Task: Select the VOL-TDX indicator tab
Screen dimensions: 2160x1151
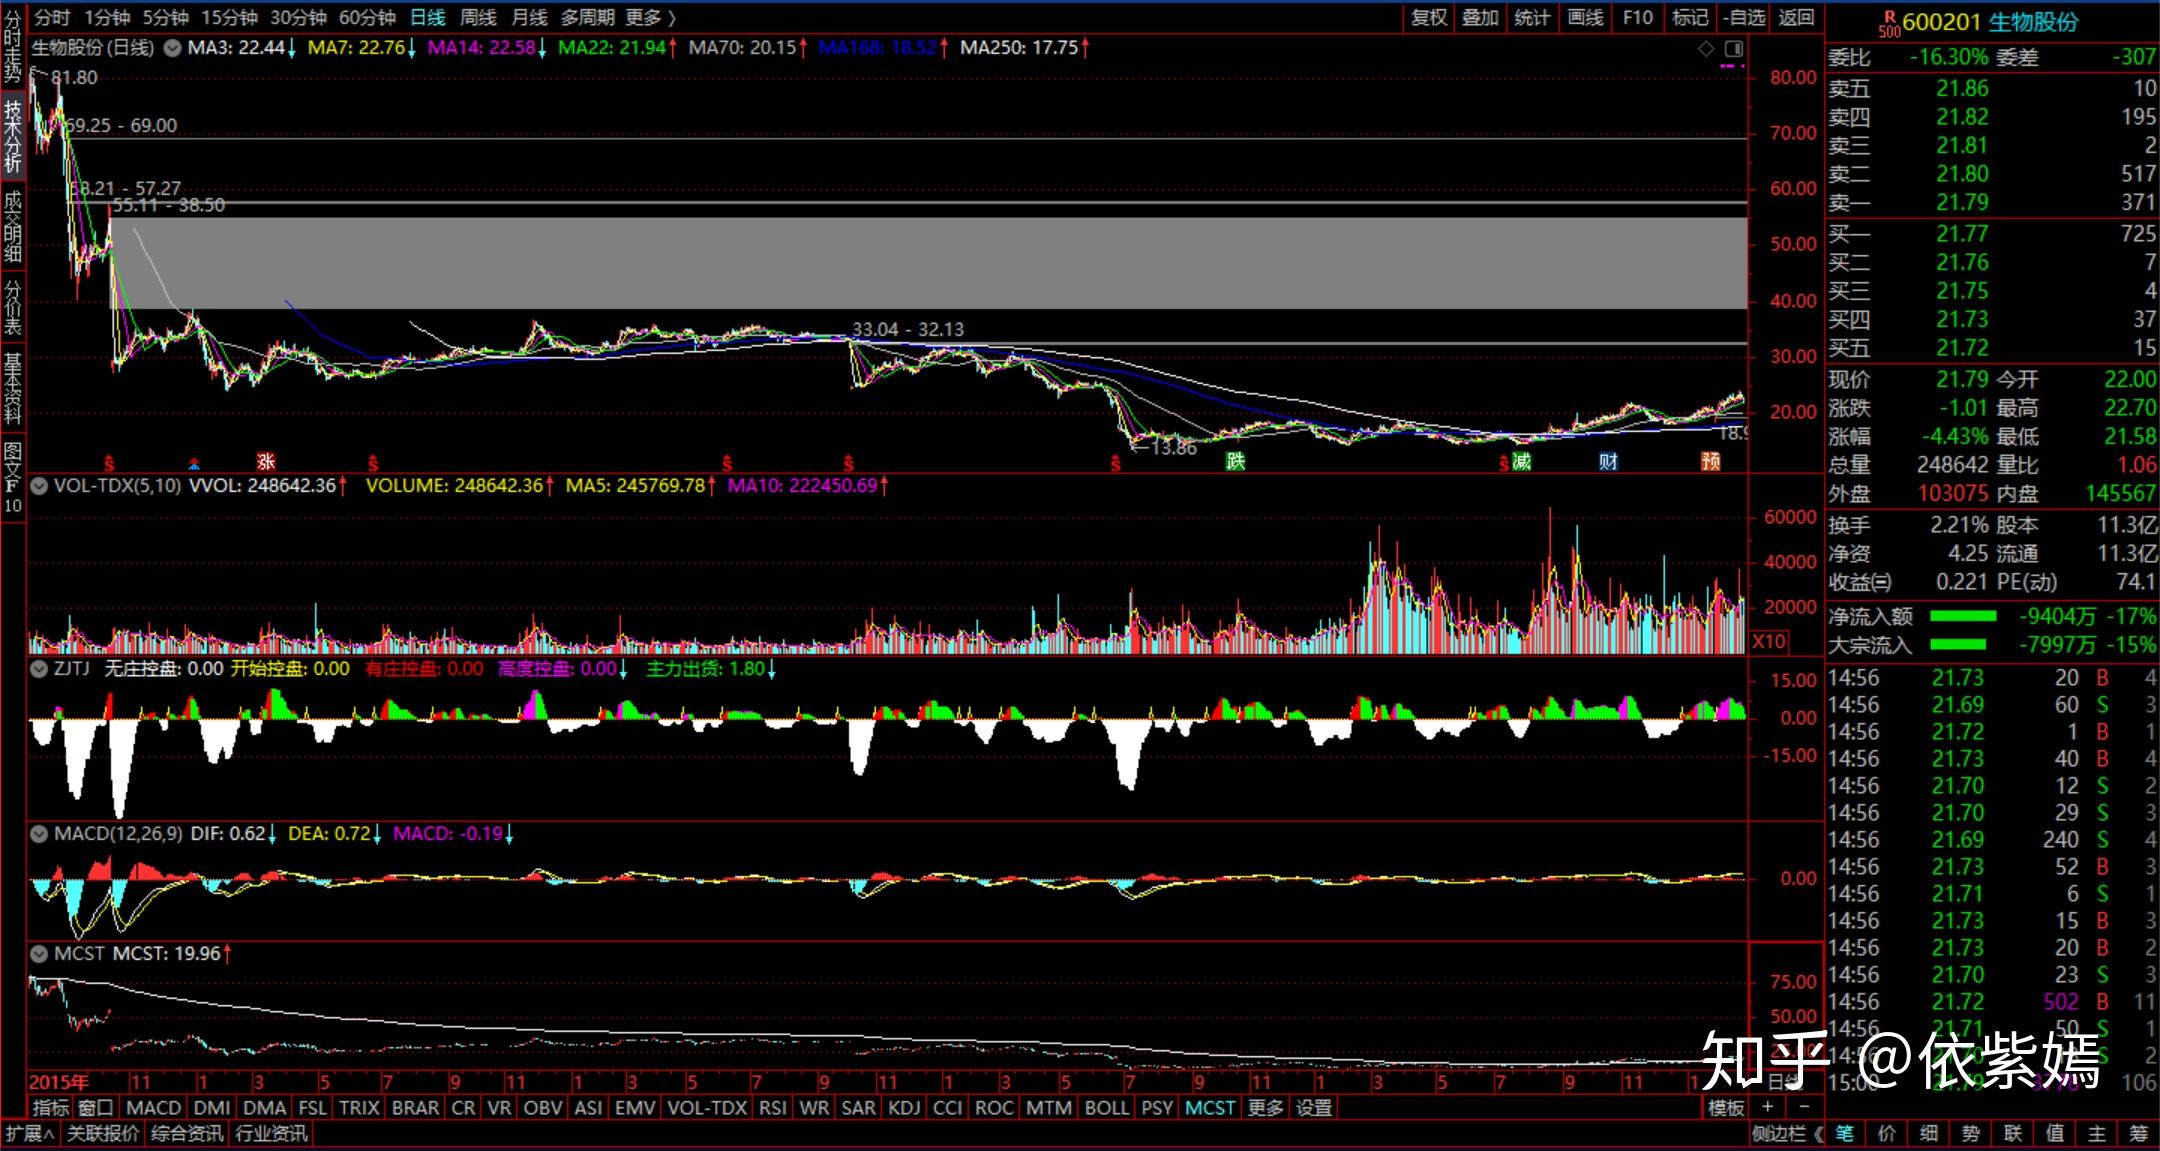Action: coord(707,1107)
